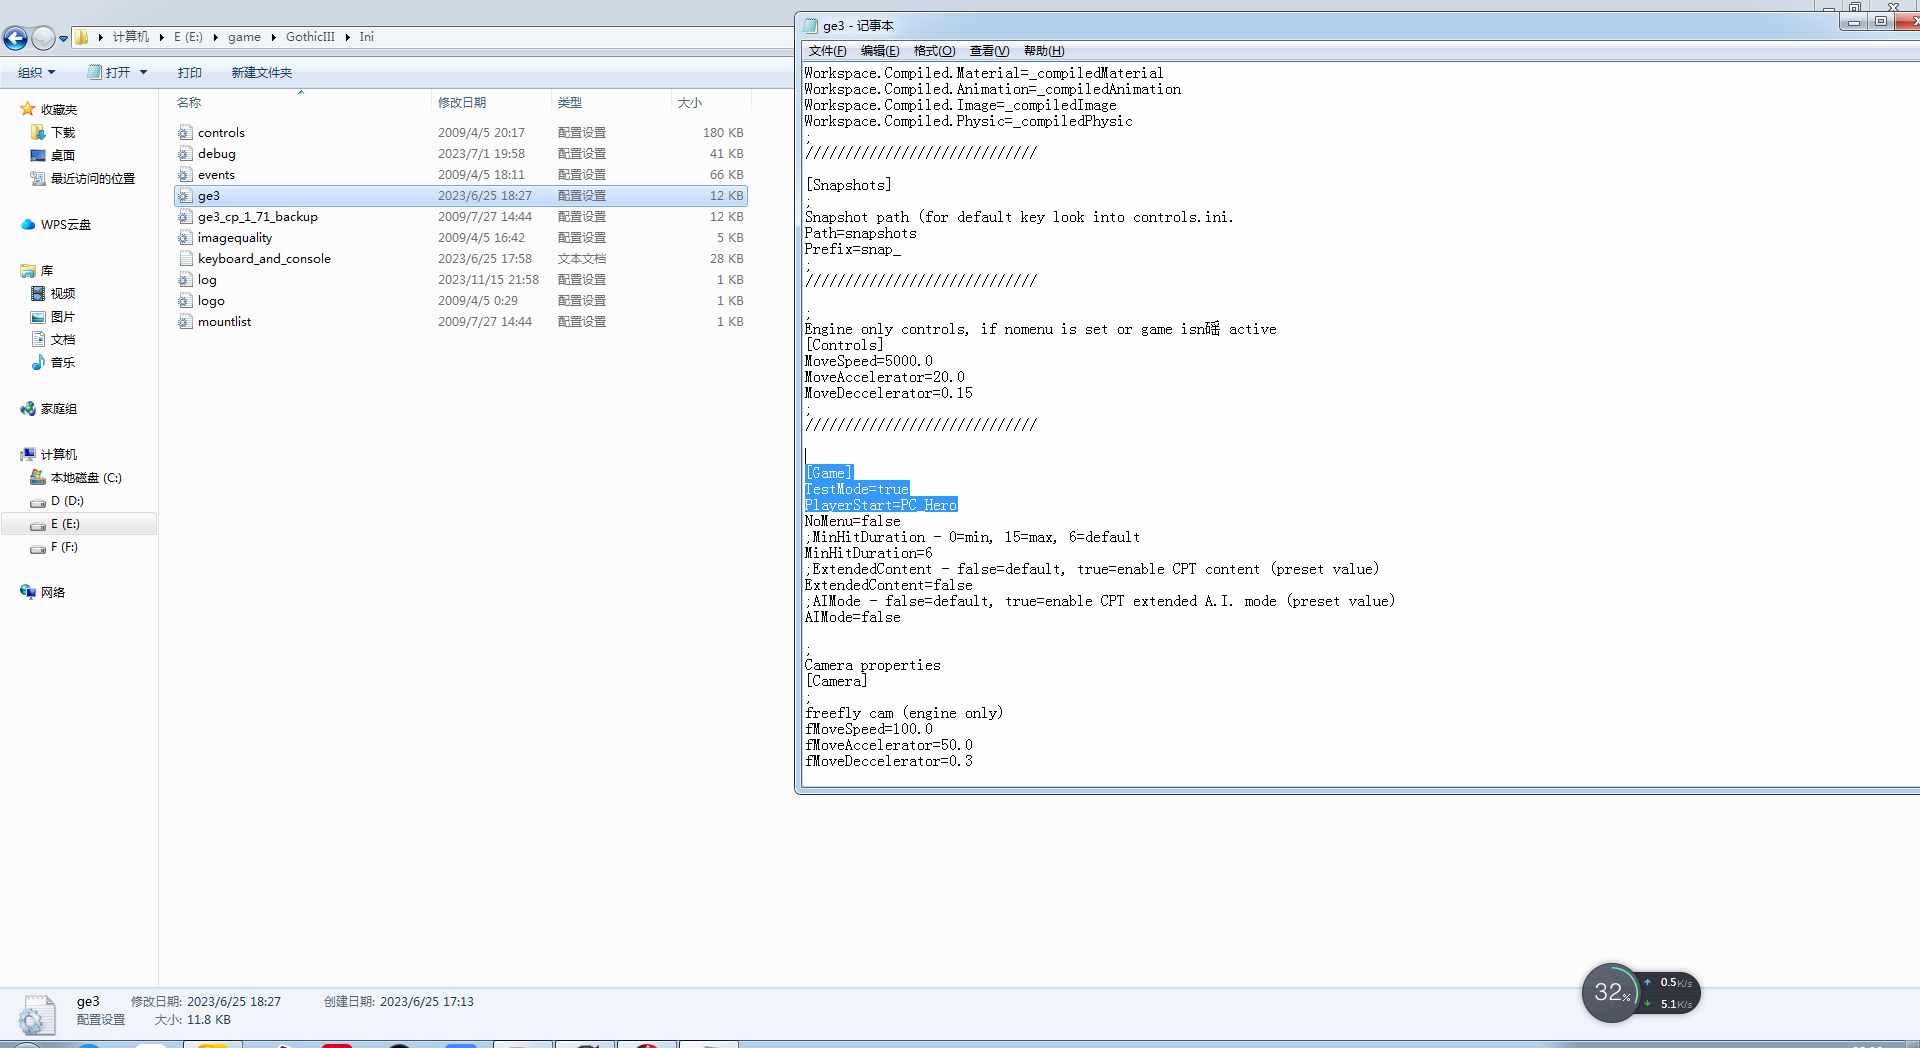This screenshot has width=1920, height=1048.
Task: Click 计算机 node in the sidebar tree
Action: [x=58, y=454]
